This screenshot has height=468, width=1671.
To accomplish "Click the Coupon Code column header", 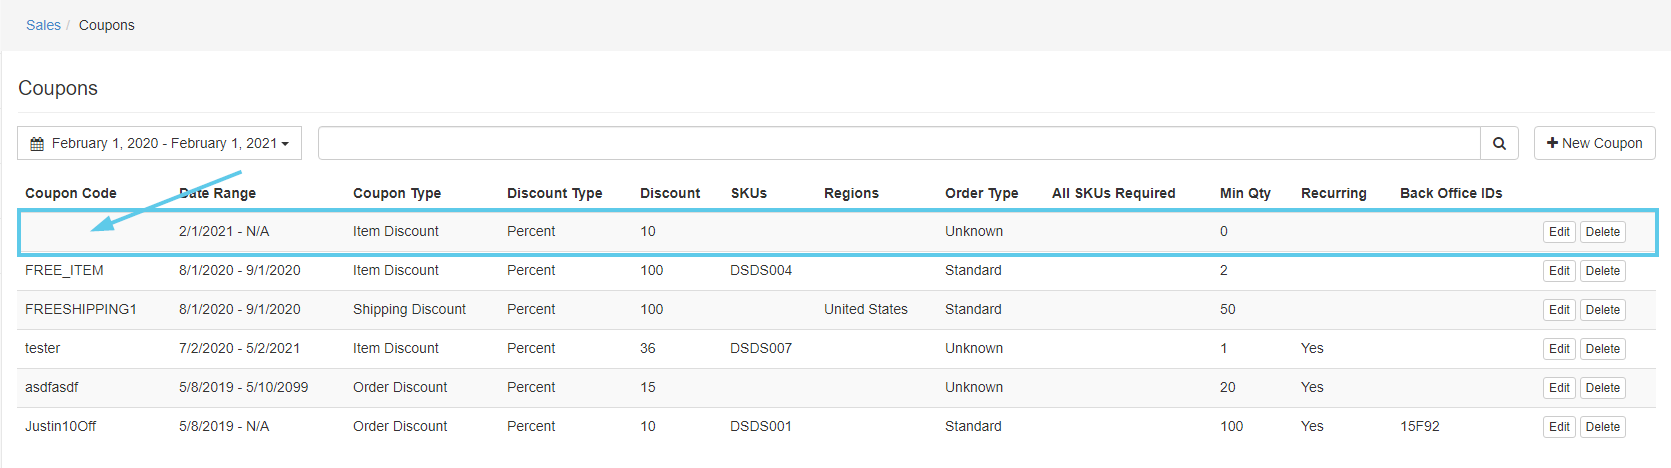I will (70, 193).
